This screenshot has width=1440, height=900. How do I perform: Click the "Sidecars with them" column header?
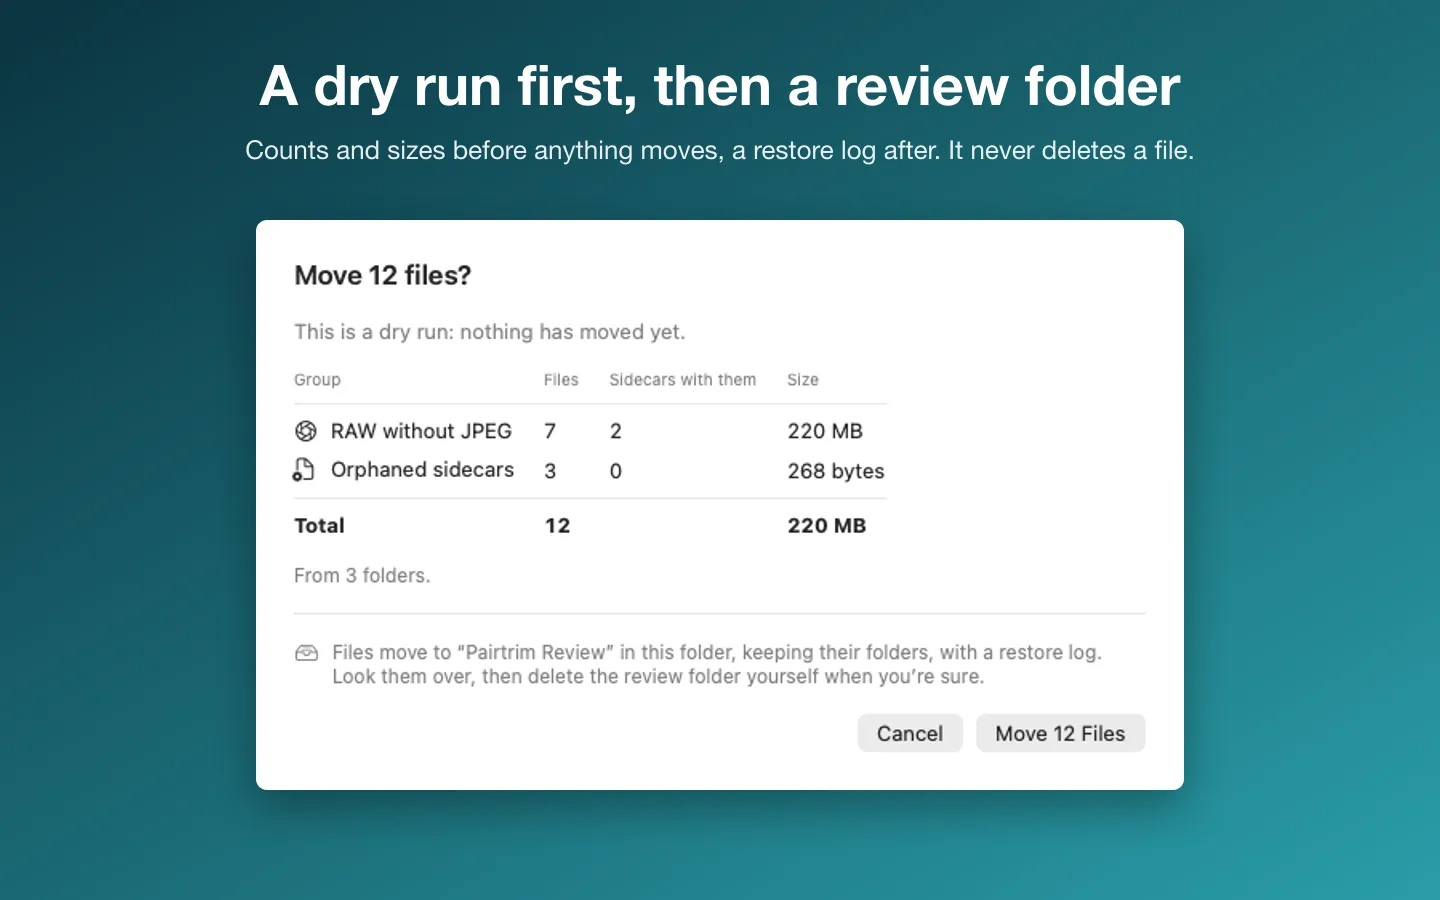click(x=683, y=380)
